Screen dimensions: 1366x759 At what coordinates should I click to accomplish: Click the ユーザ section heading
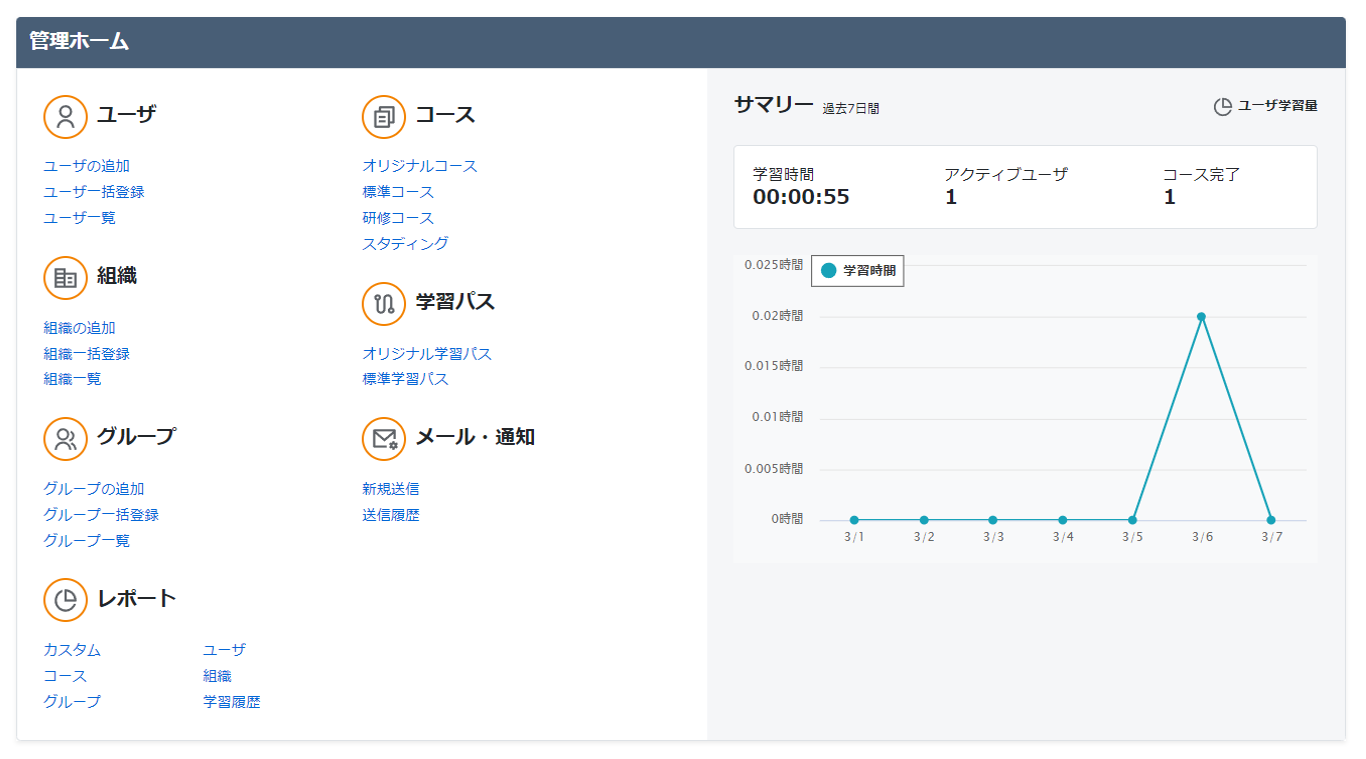tap(127, 115)
